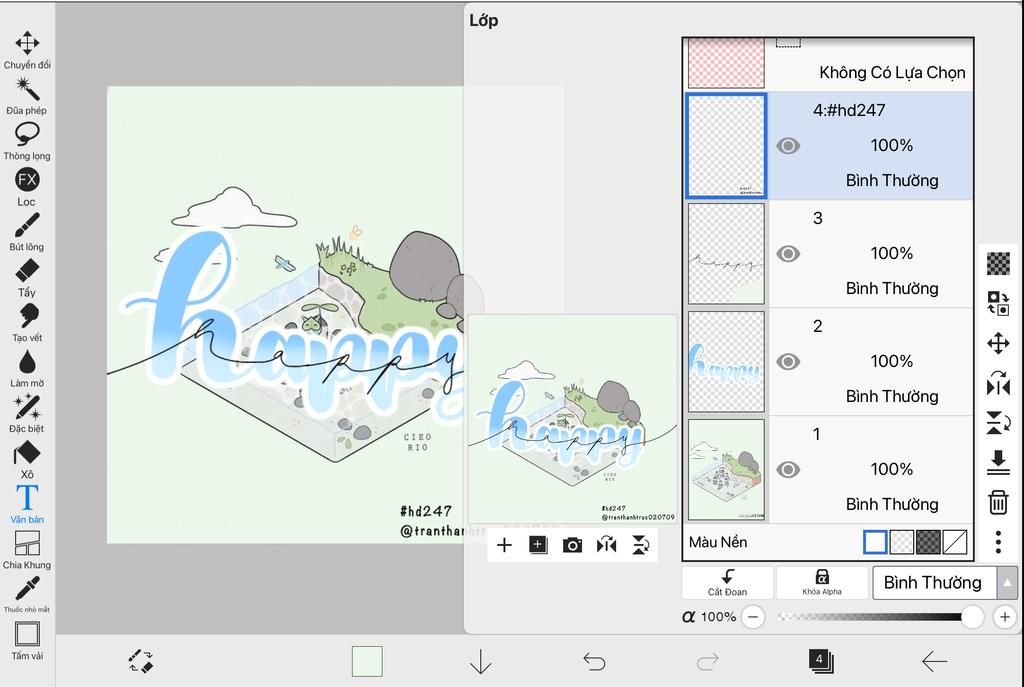Select the Làm mờ blur tool
Image resolution: width=1024 pixels, height=687 pixels.
click(x=27, y=369)
